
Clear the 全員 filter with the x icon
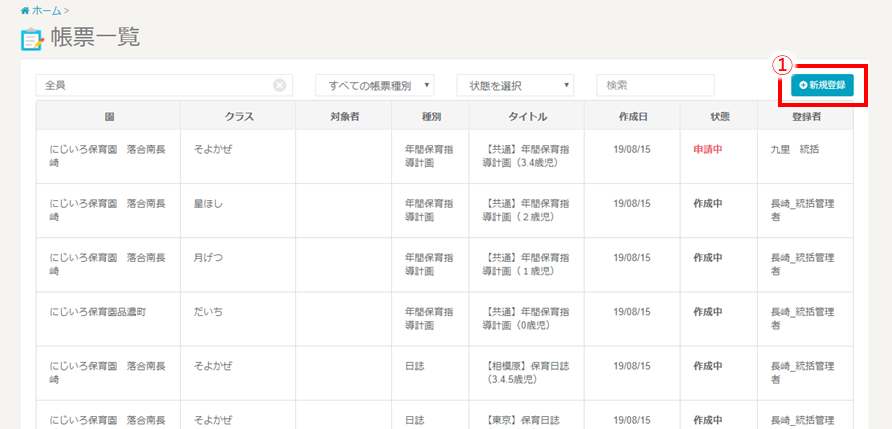pos(279,85)
